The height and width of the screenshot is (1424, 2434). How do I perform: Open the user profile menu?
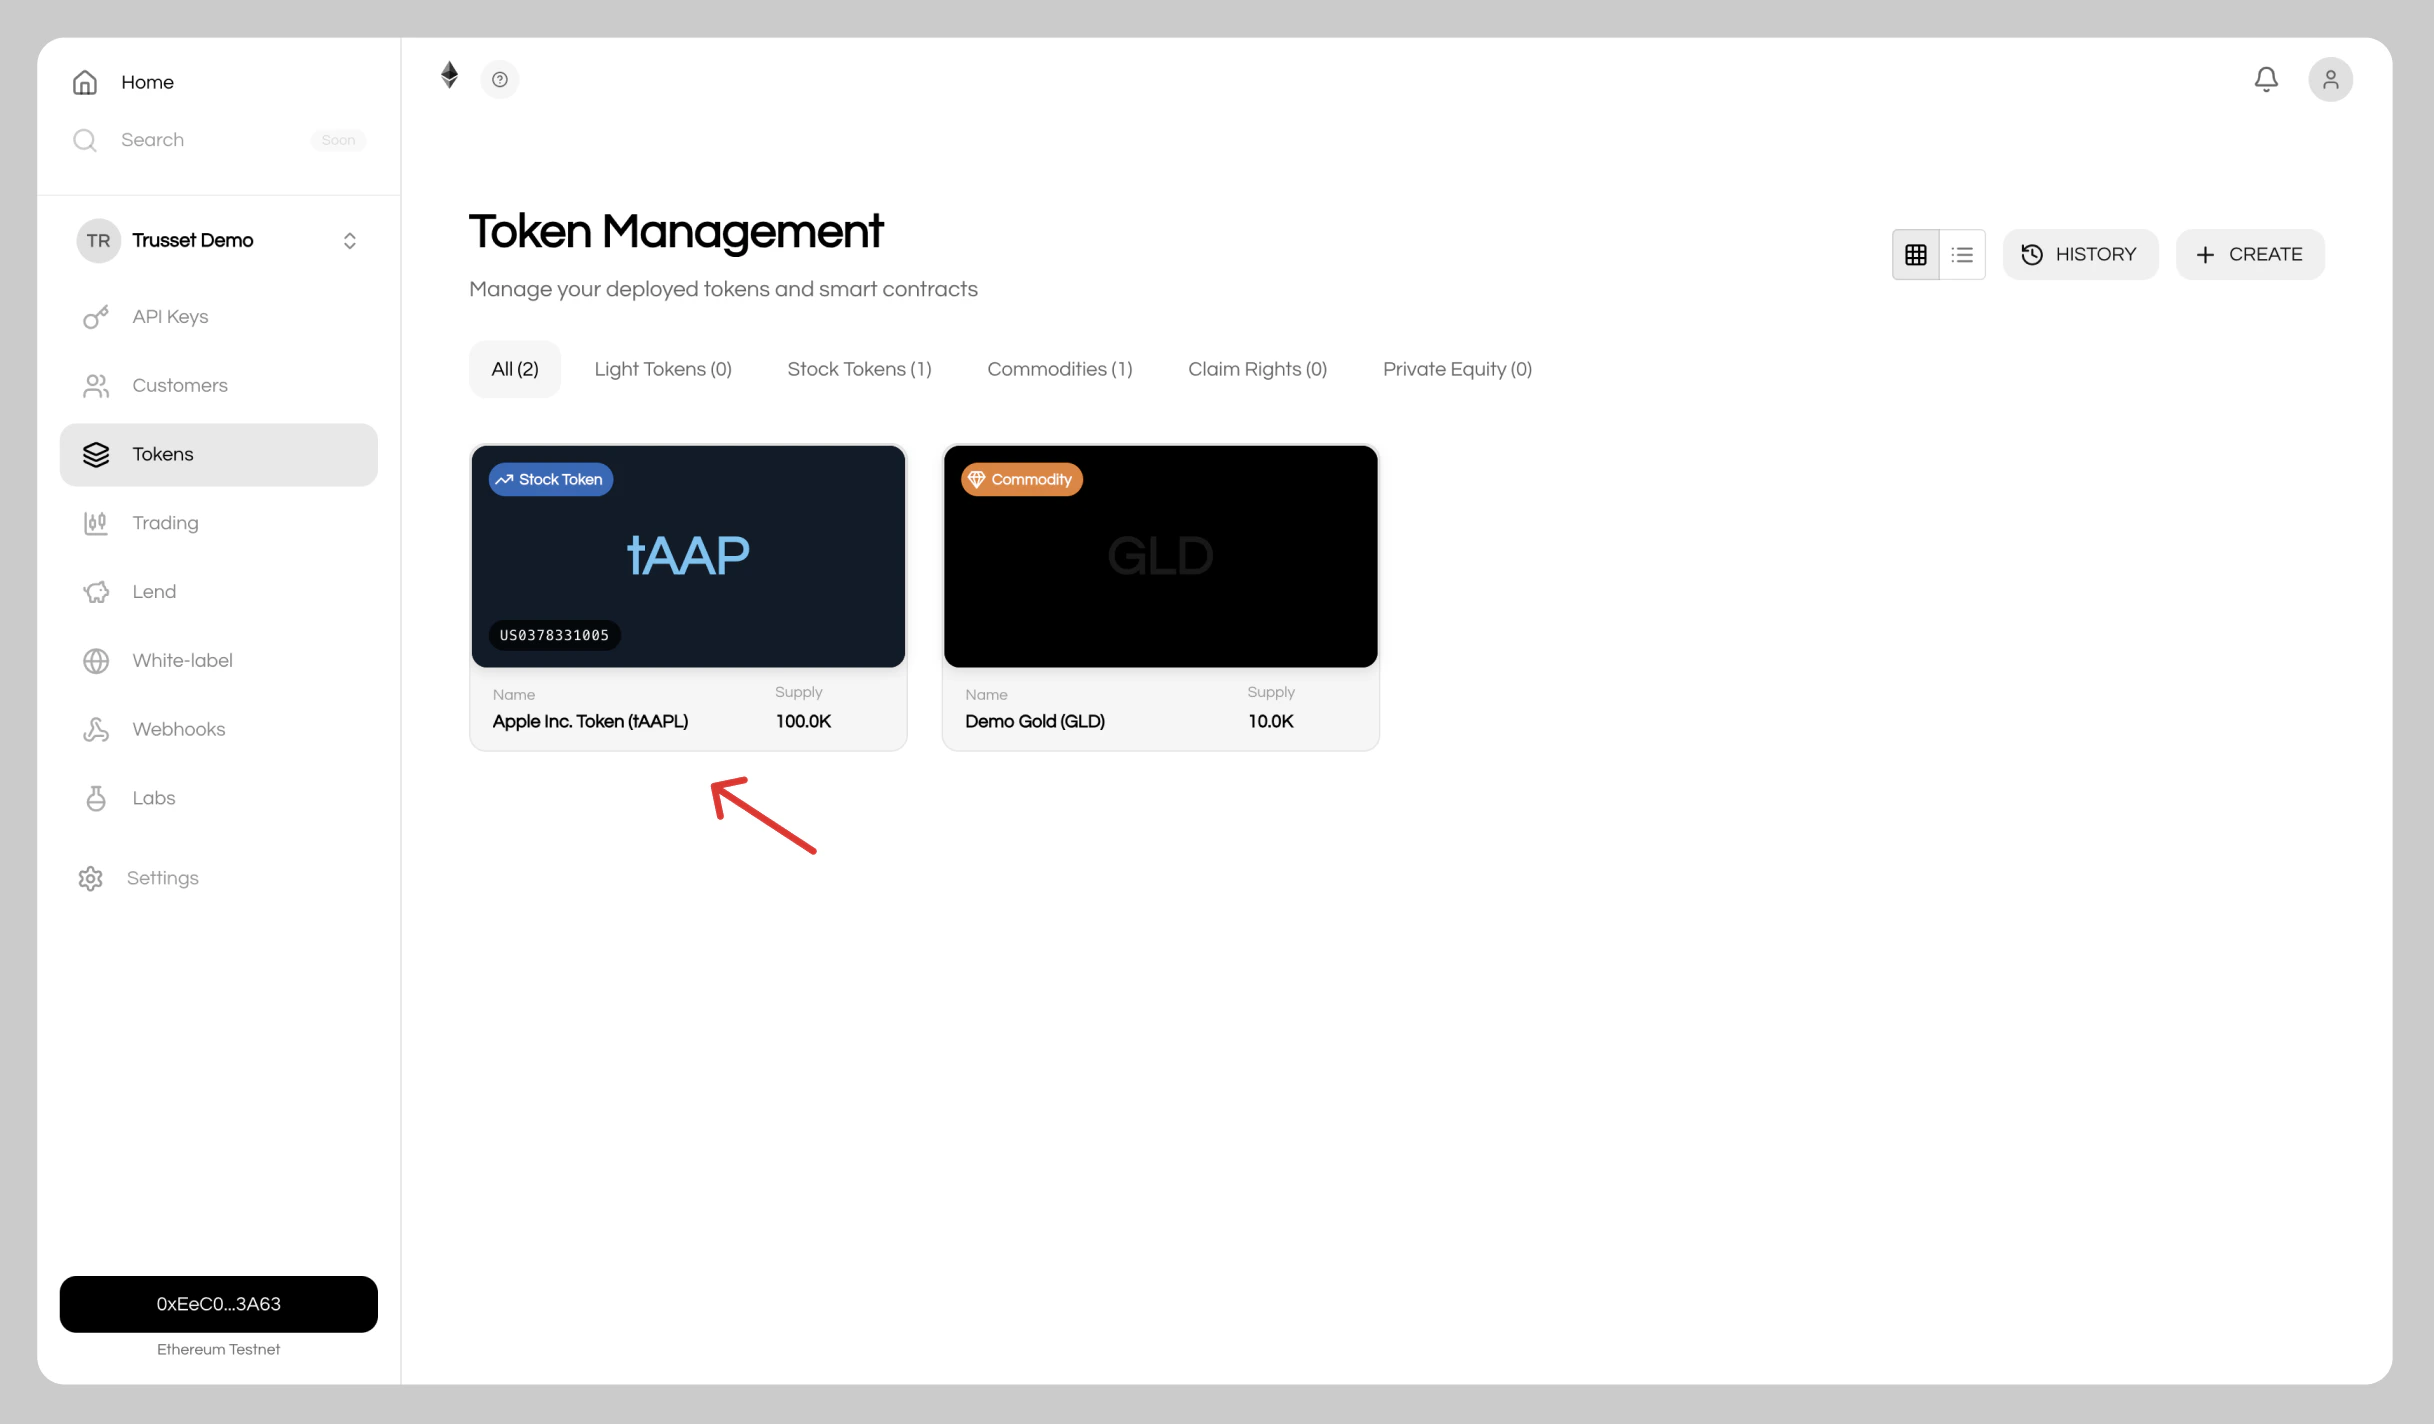pos(2331,79)
